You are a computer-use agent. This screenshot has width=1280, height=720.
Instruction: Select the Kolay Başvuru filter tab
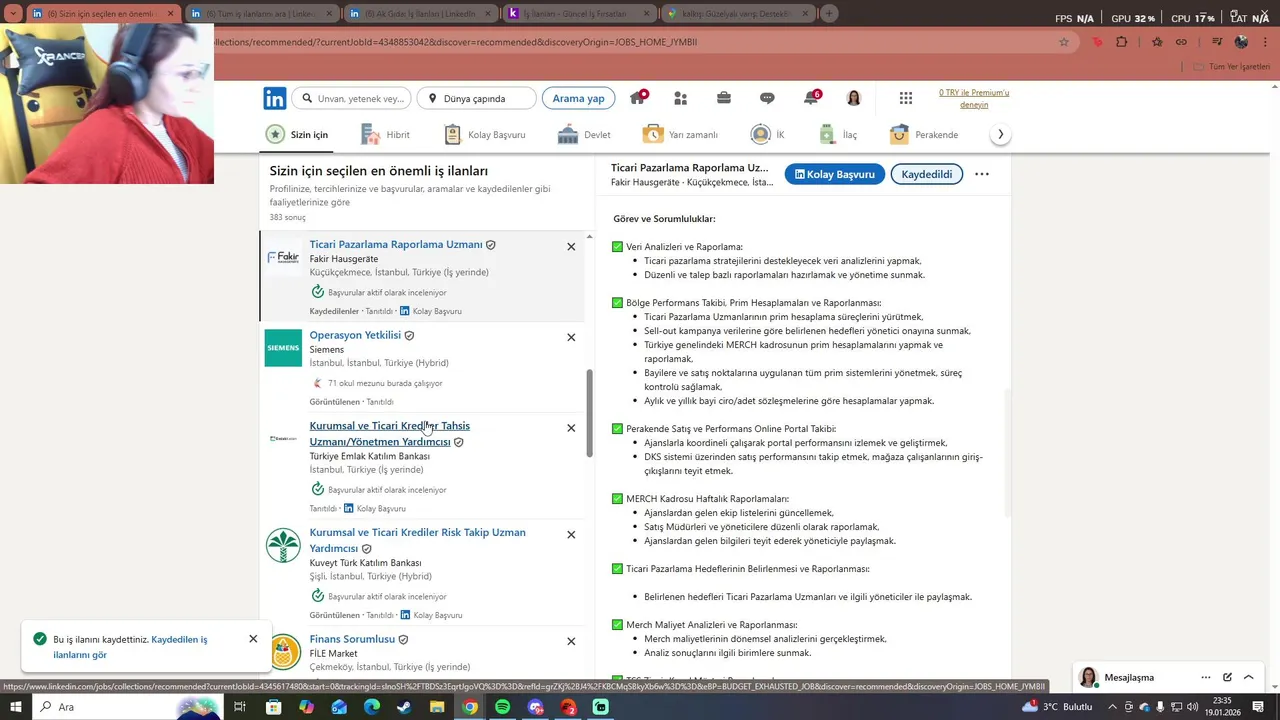click(484, 134)
